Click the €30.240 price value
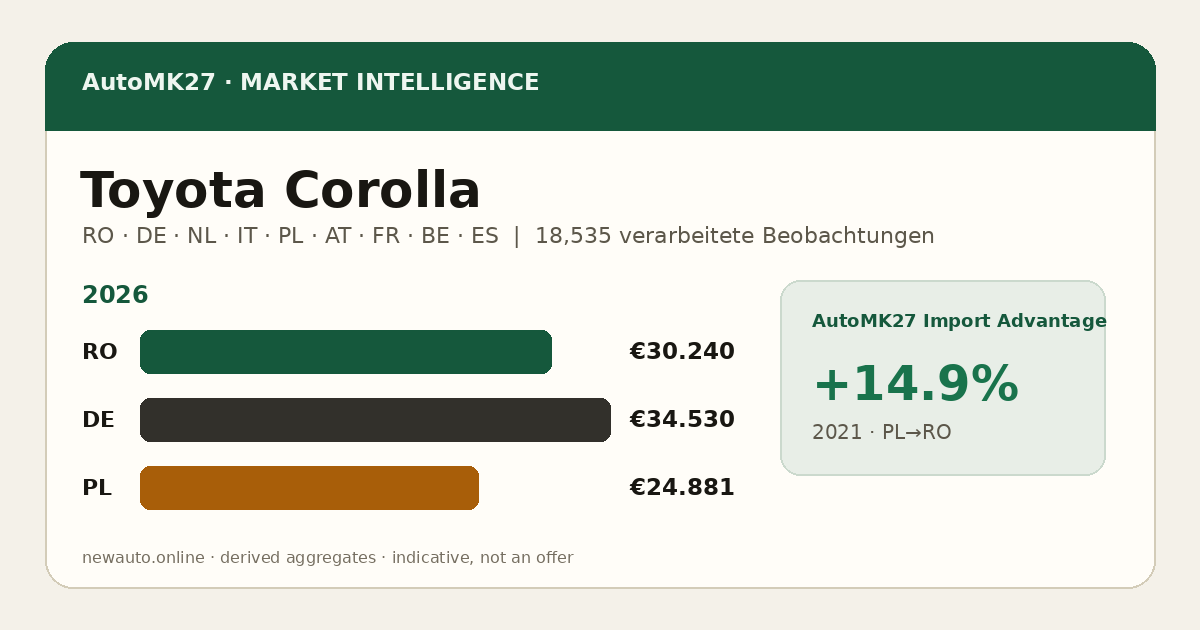This screenshot has width=1200, height=630. [682, 352]
